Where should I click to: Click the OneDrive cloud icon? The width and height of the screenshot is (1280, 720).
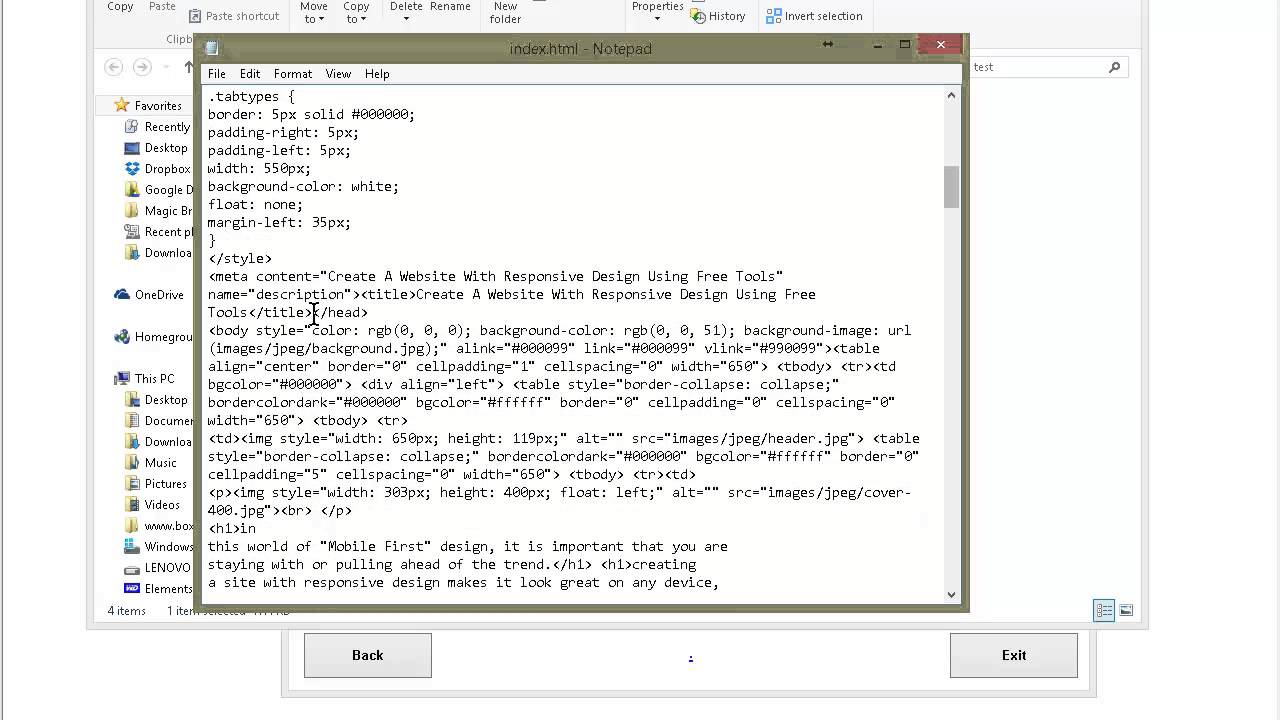[x=122, y=295]
